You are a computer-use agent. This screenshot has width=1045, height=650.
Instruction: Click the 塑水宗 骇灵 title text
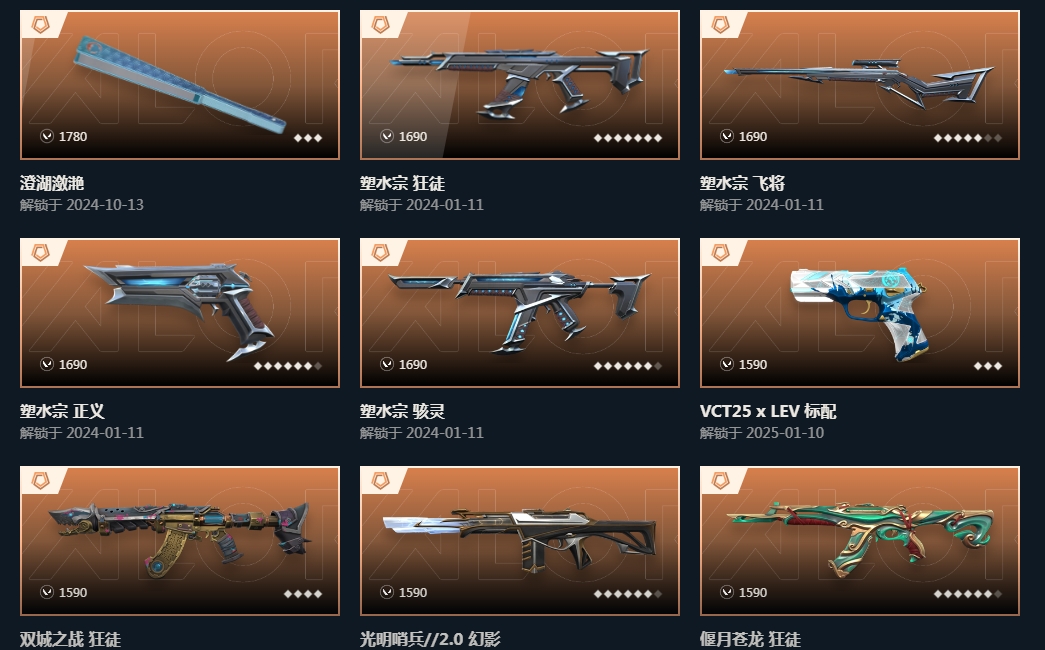pos(403,411)
